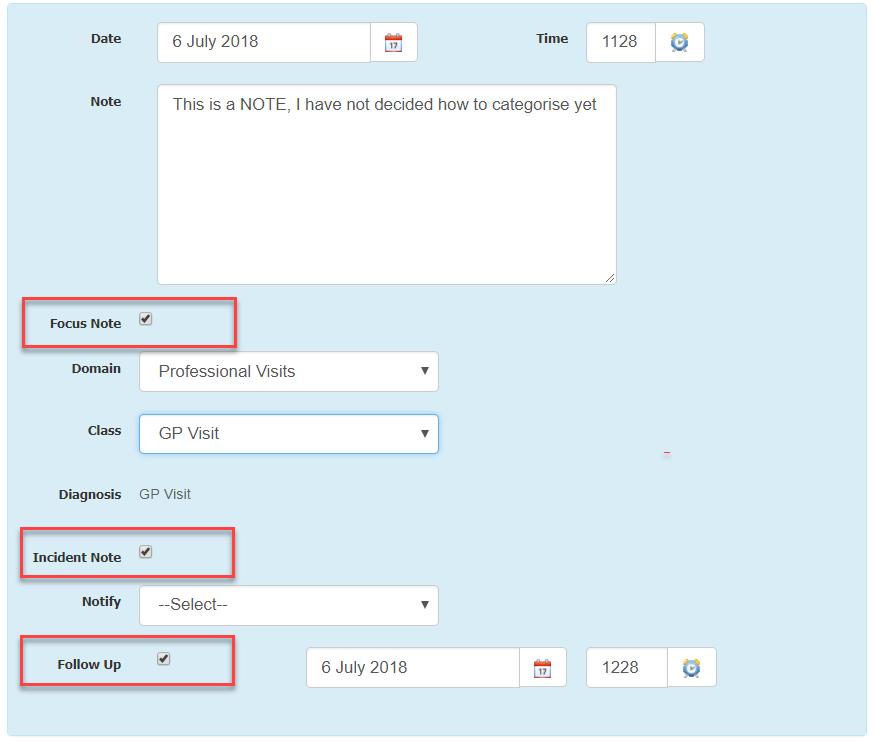Click the Follow Up date input field
Image resolution: width=875 pixels, height=742 pixels.
click(412, 668)
